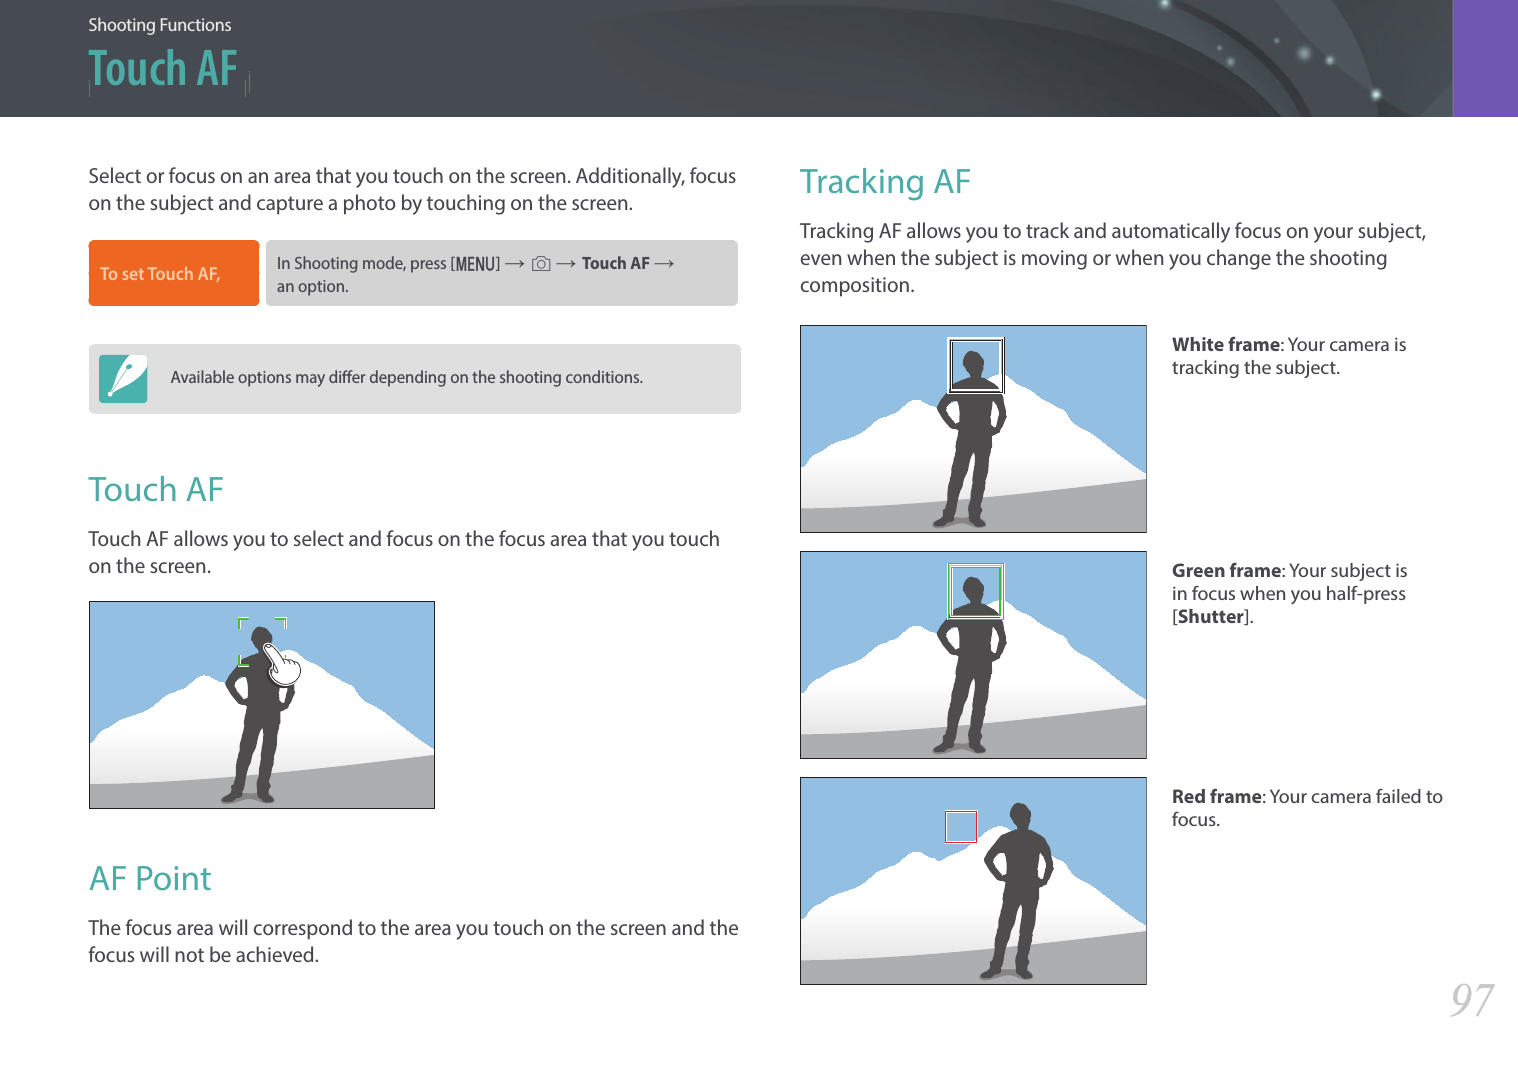1518x1065 pixels.
Task: Click the paragraph starting "The focus area will correspond"
Action: coord(413,942)
